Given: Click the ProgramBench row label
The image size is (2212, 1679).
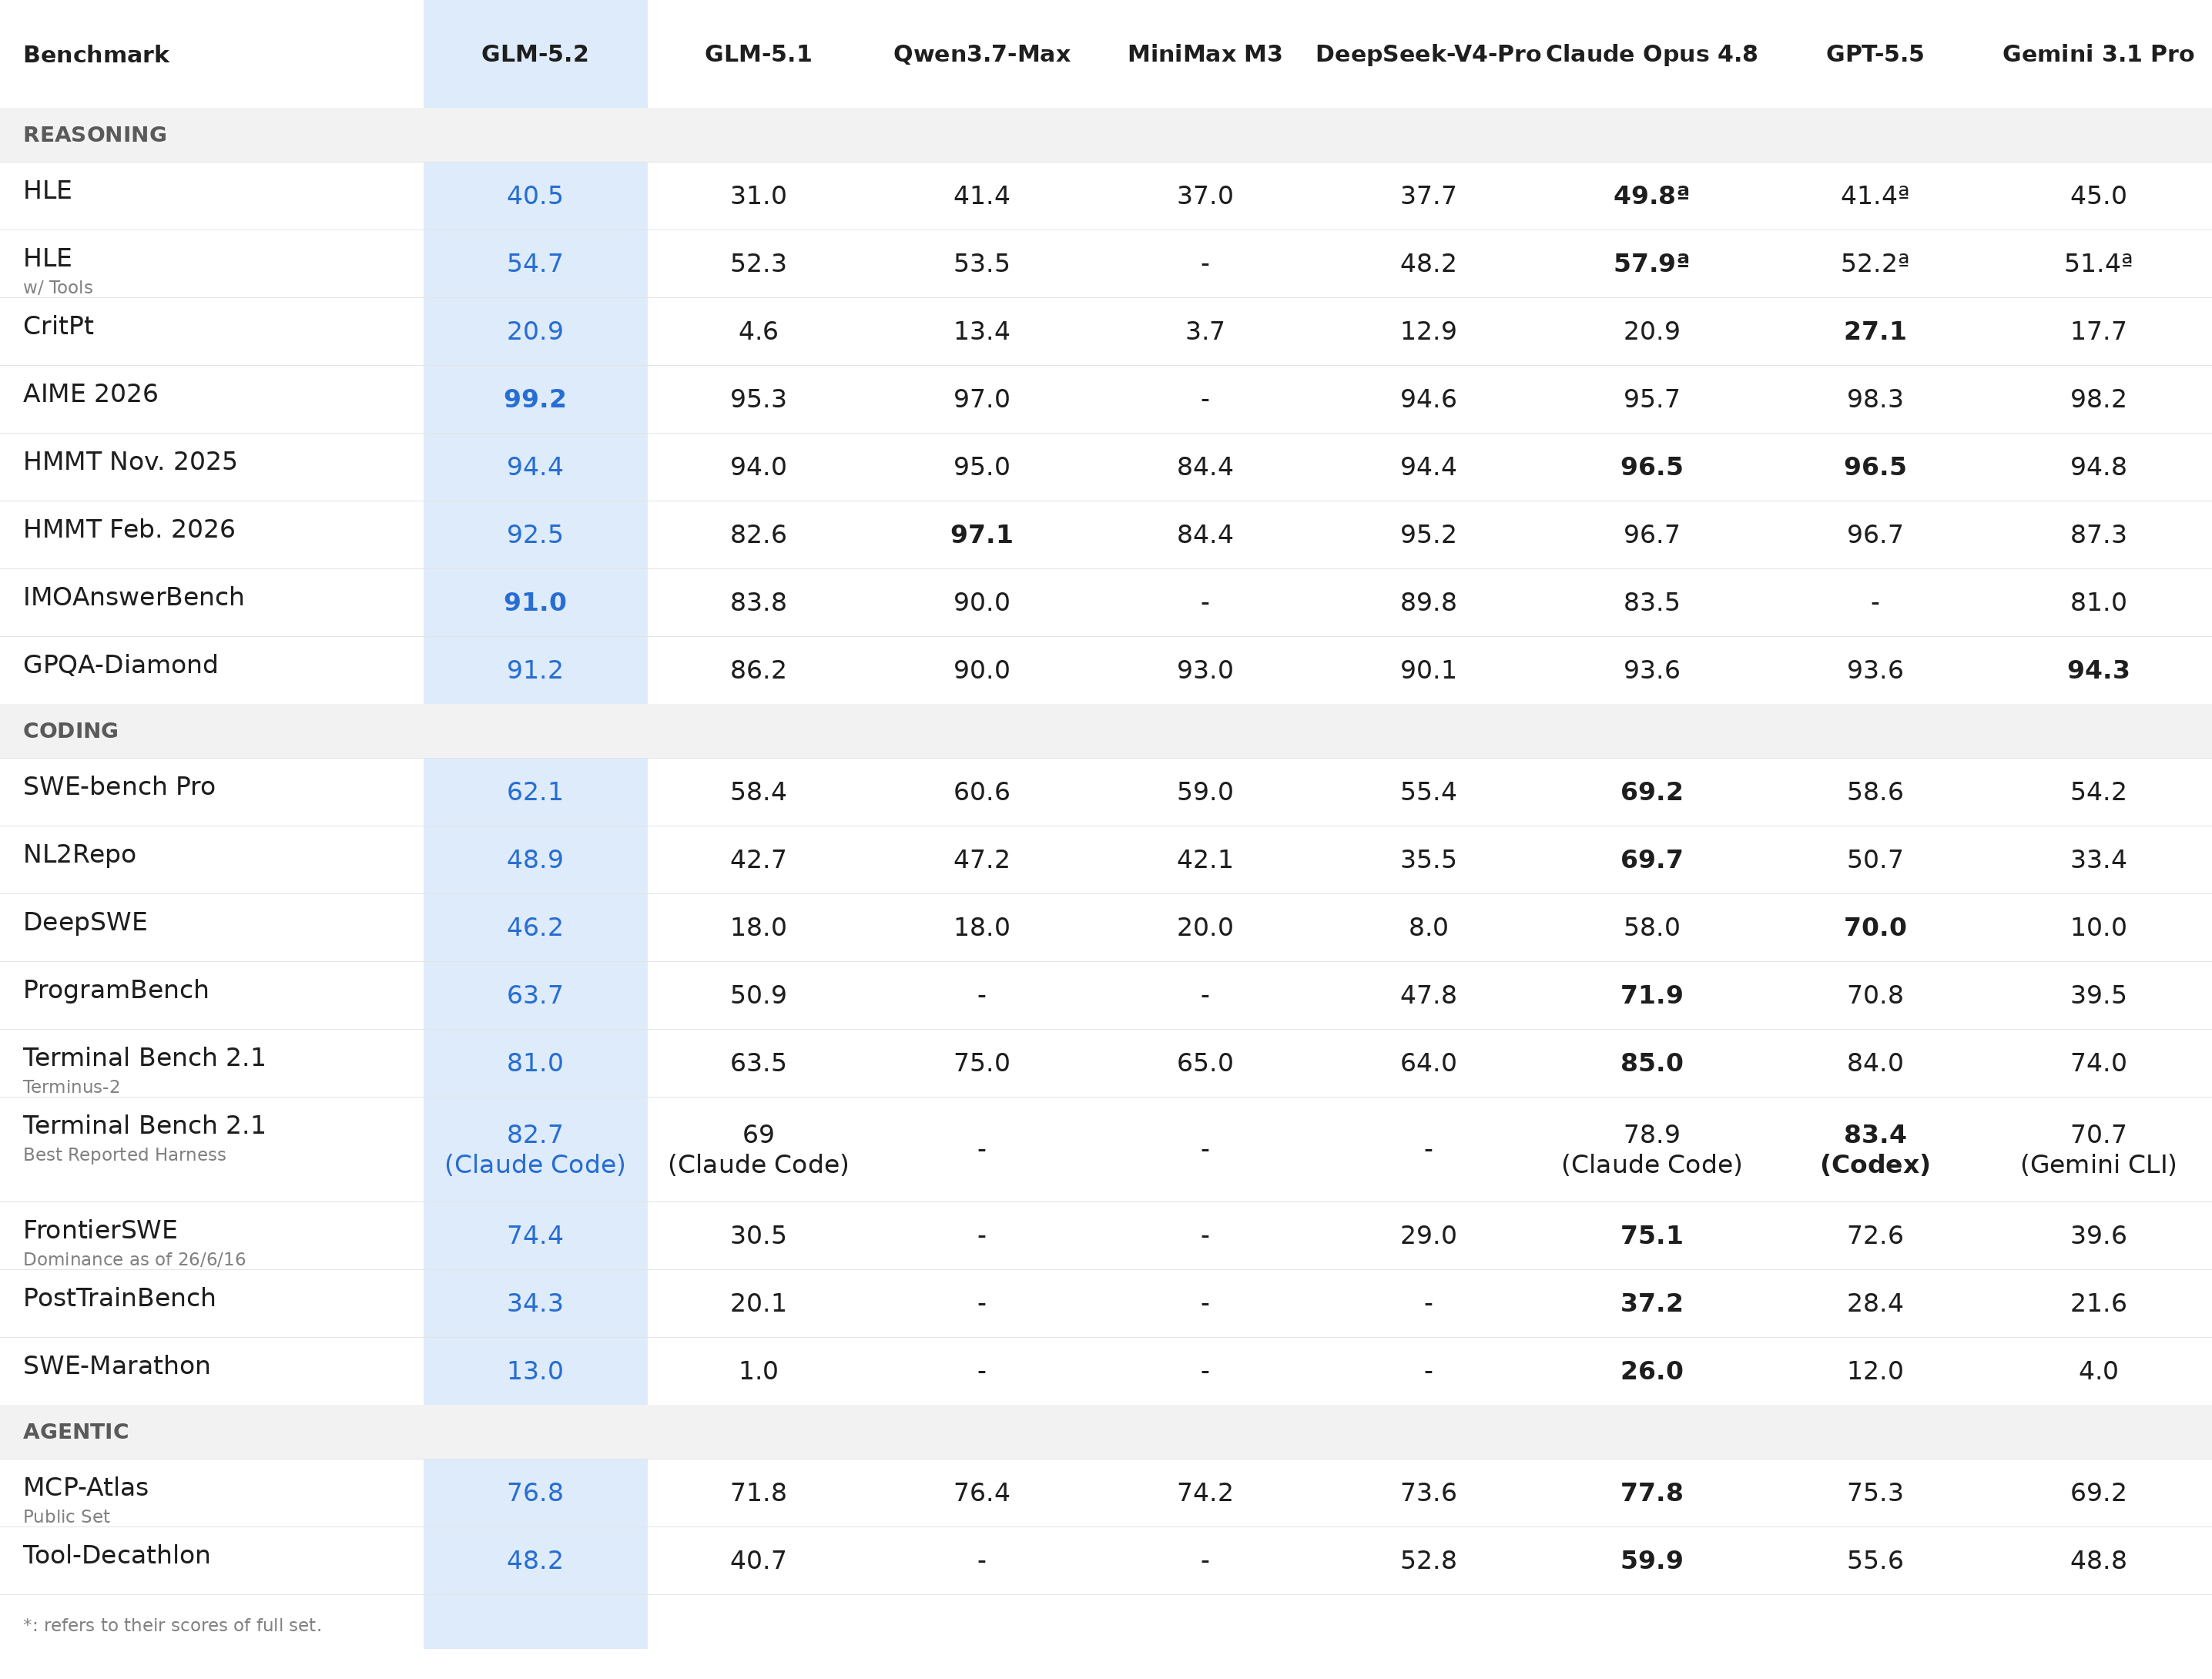Looking at the screenshot, I should (116, 990).
